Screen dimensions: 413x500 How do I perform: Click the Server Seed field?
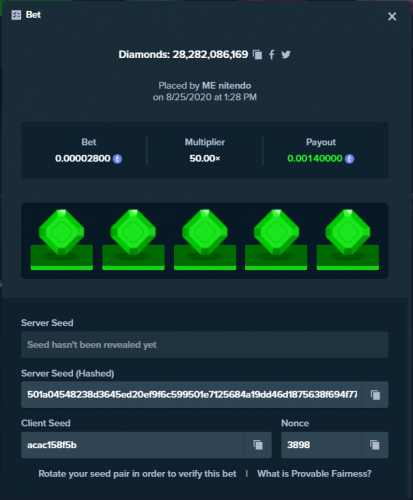[205, 345]
